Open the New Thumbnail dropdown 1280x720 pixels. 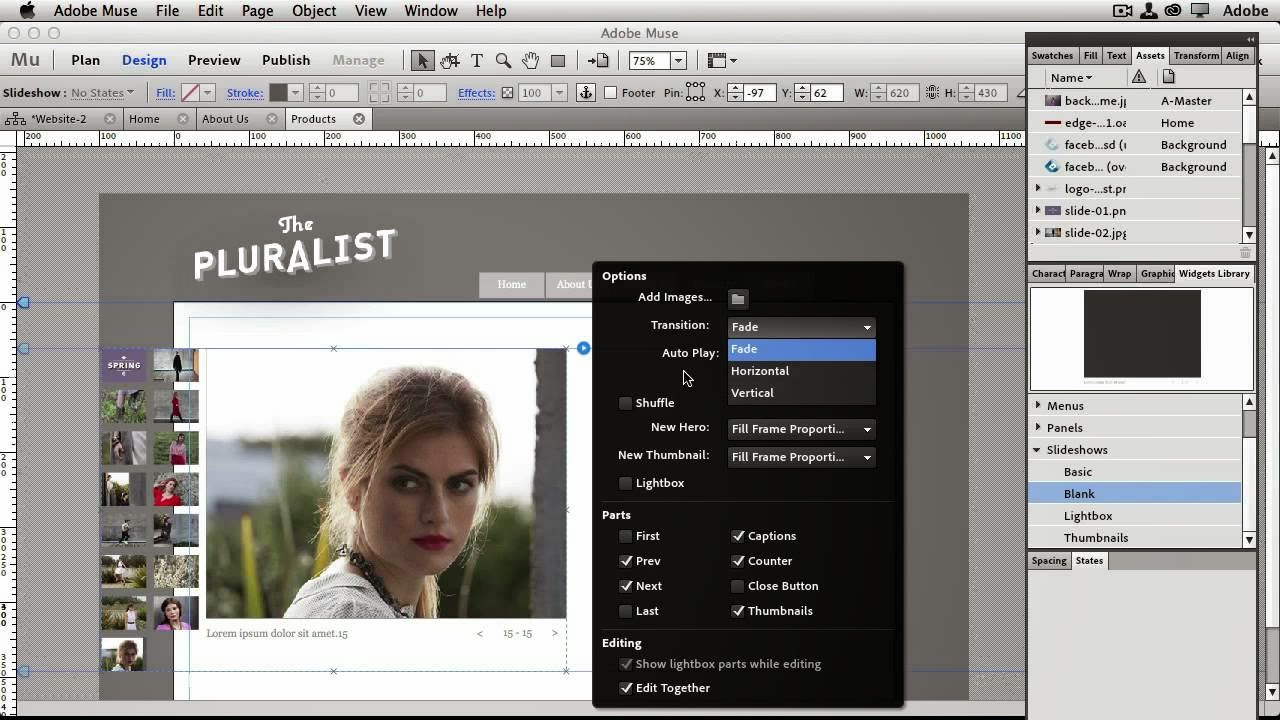click(x=802, y=457)
